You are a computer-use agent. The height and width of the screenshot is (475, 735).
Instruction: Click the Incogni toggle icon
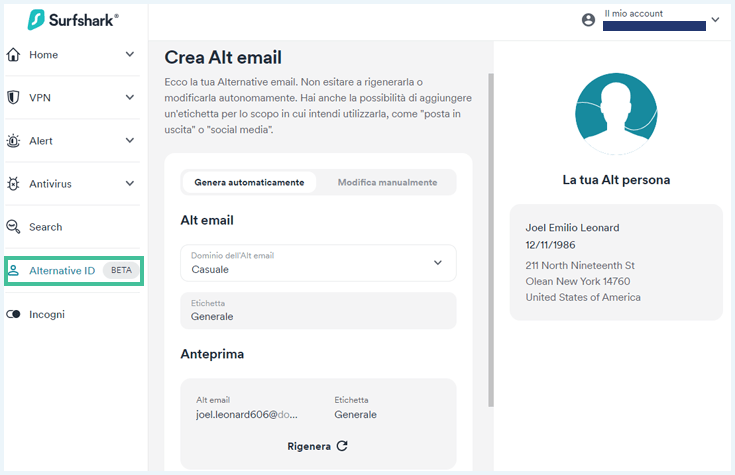[x=13, y=314]
